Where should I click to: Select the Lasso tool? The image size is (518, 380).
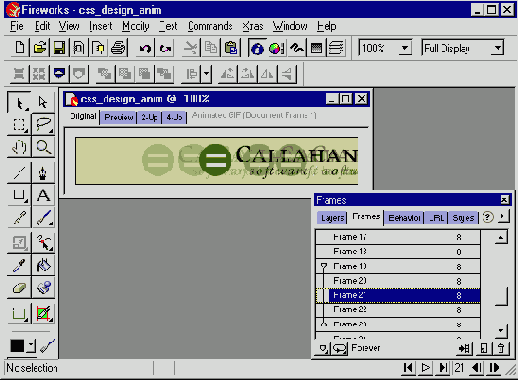(x=44, y=124)
